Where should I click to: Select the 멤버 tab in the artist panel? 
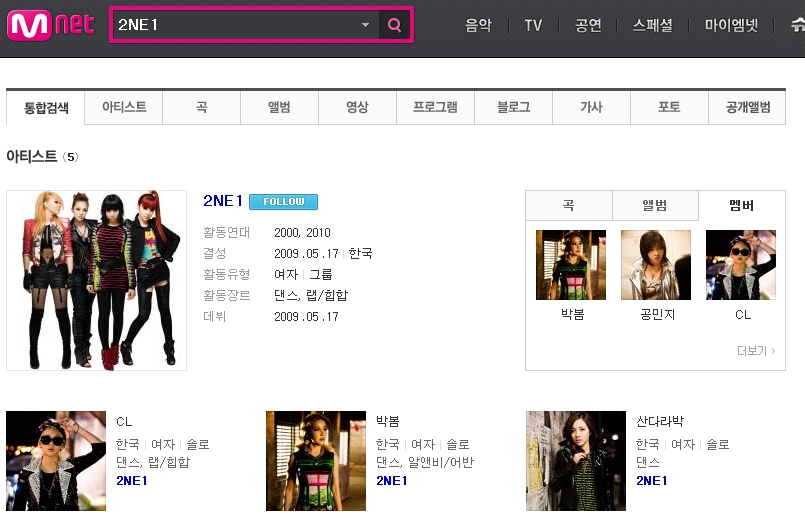pyautogui.click(x=741, y=205)
